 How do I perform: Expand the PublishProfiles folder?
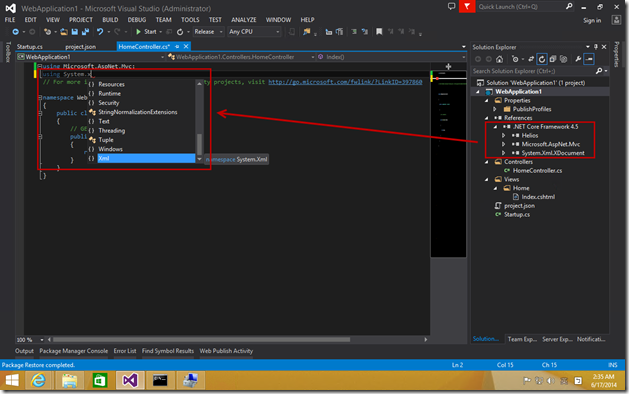click(x=495, y=109)
